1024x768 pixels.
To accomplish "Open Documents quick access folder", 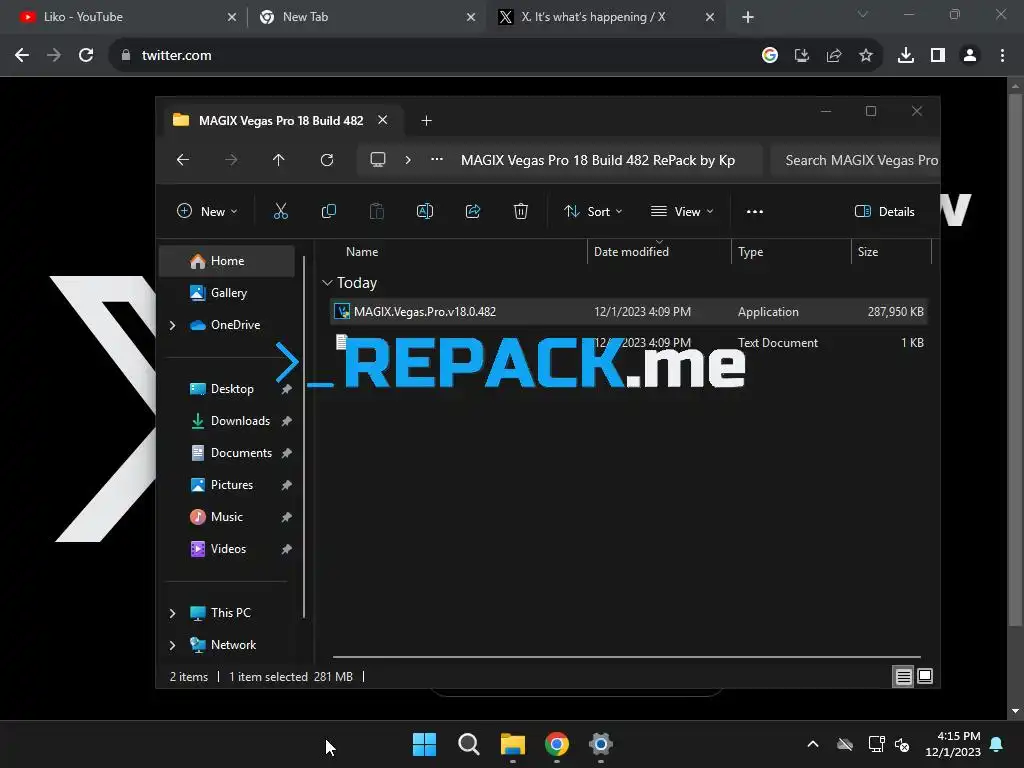I will 227,453.
